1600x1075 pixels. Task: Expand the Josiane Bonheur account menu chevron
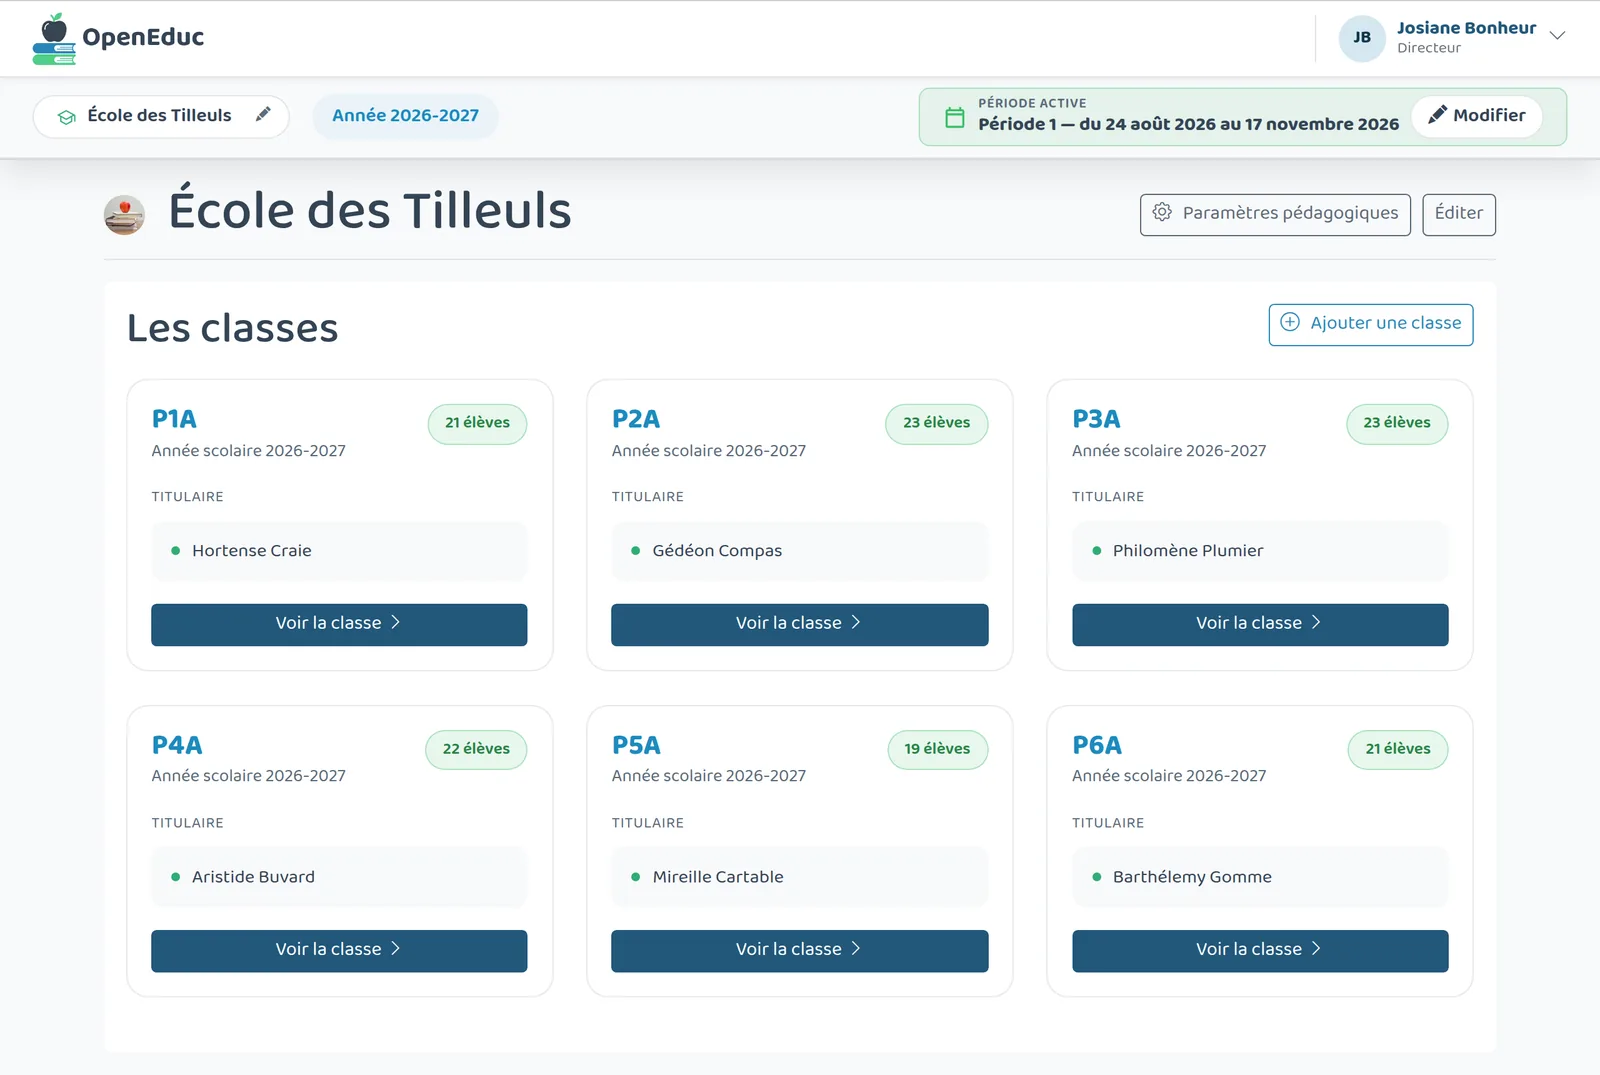(x=1557, y=35)
